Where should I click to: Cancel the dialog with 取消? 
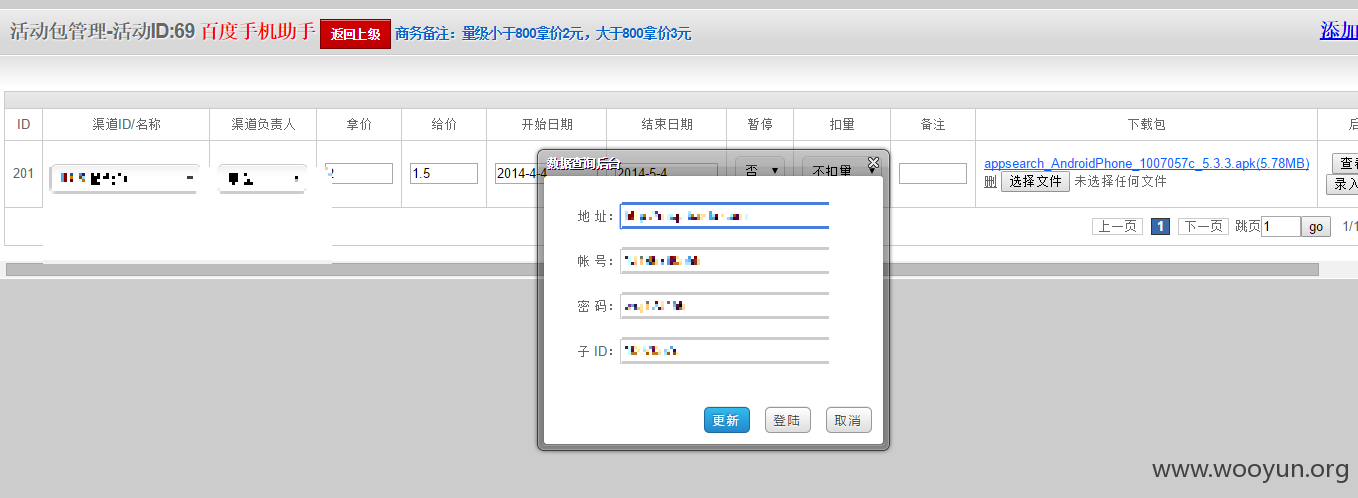(x=848, y=420)
